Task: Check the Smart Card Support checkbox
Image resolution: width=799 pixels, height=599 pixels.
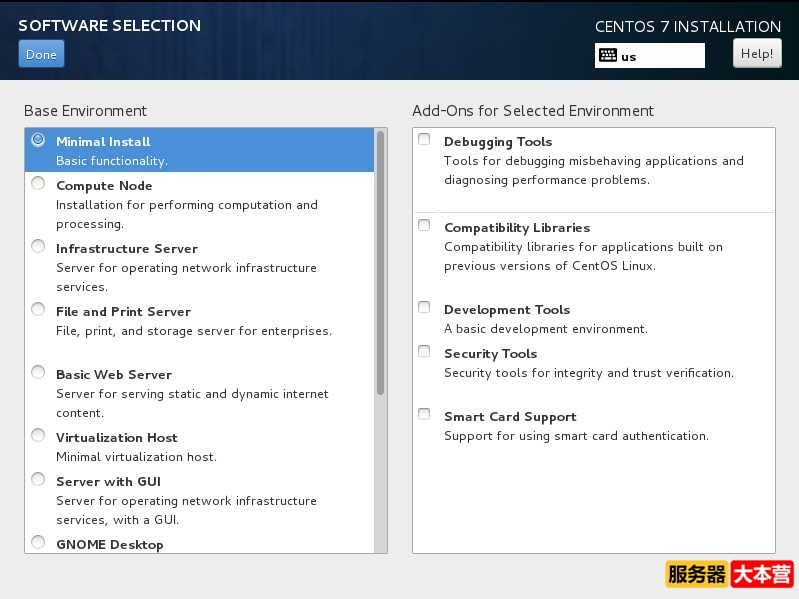Action: point(424,414)
